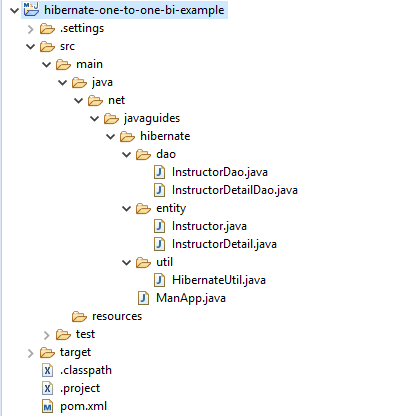This screenshot has width=407, height=416.
Task: Select the javaguides folder label
Action: point(152,118)
